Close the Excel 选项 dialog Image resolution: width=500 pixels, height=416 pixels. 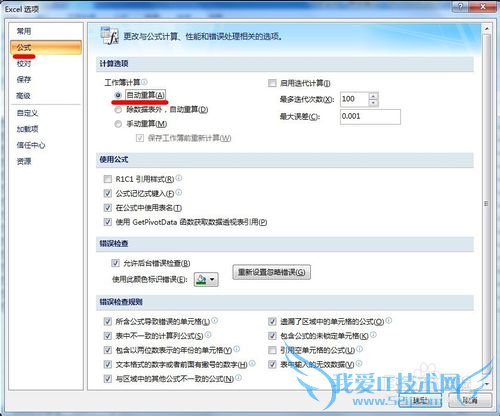[x=483, y=6]
